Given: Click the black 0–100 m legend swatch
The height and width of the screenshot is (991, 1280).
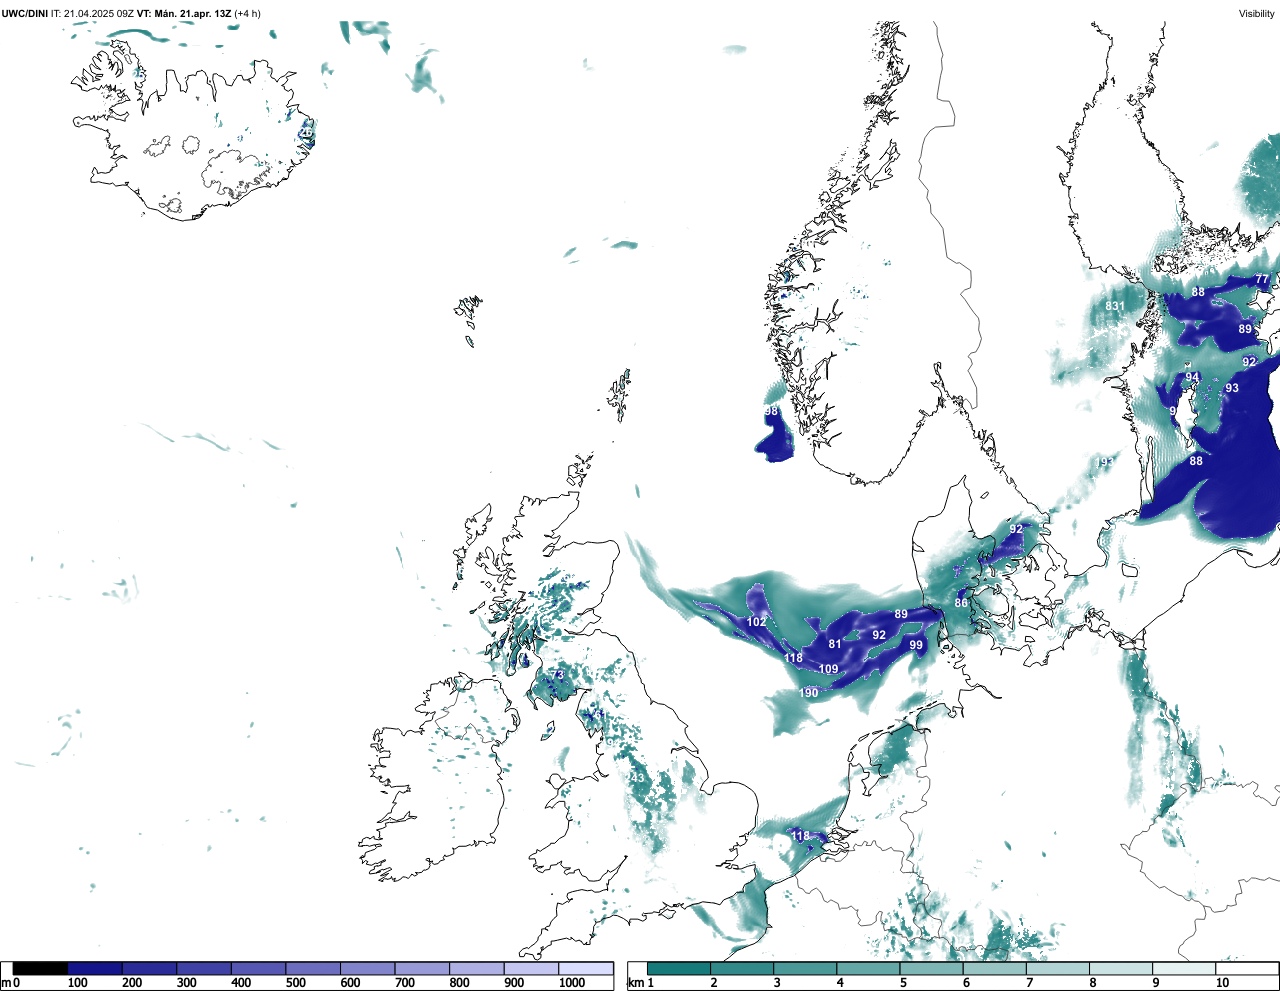Looking at the screenshot, I should click(x=40, y=968).
